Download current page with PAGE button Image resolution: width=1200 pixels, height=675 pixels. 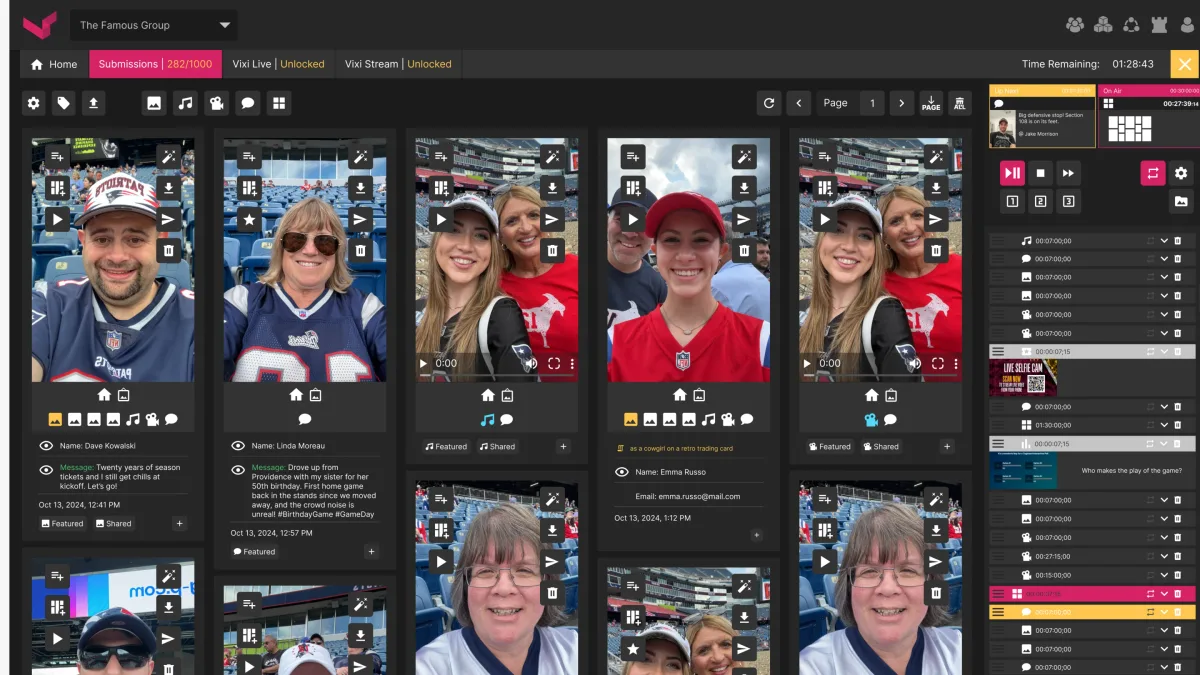point(931,103)
